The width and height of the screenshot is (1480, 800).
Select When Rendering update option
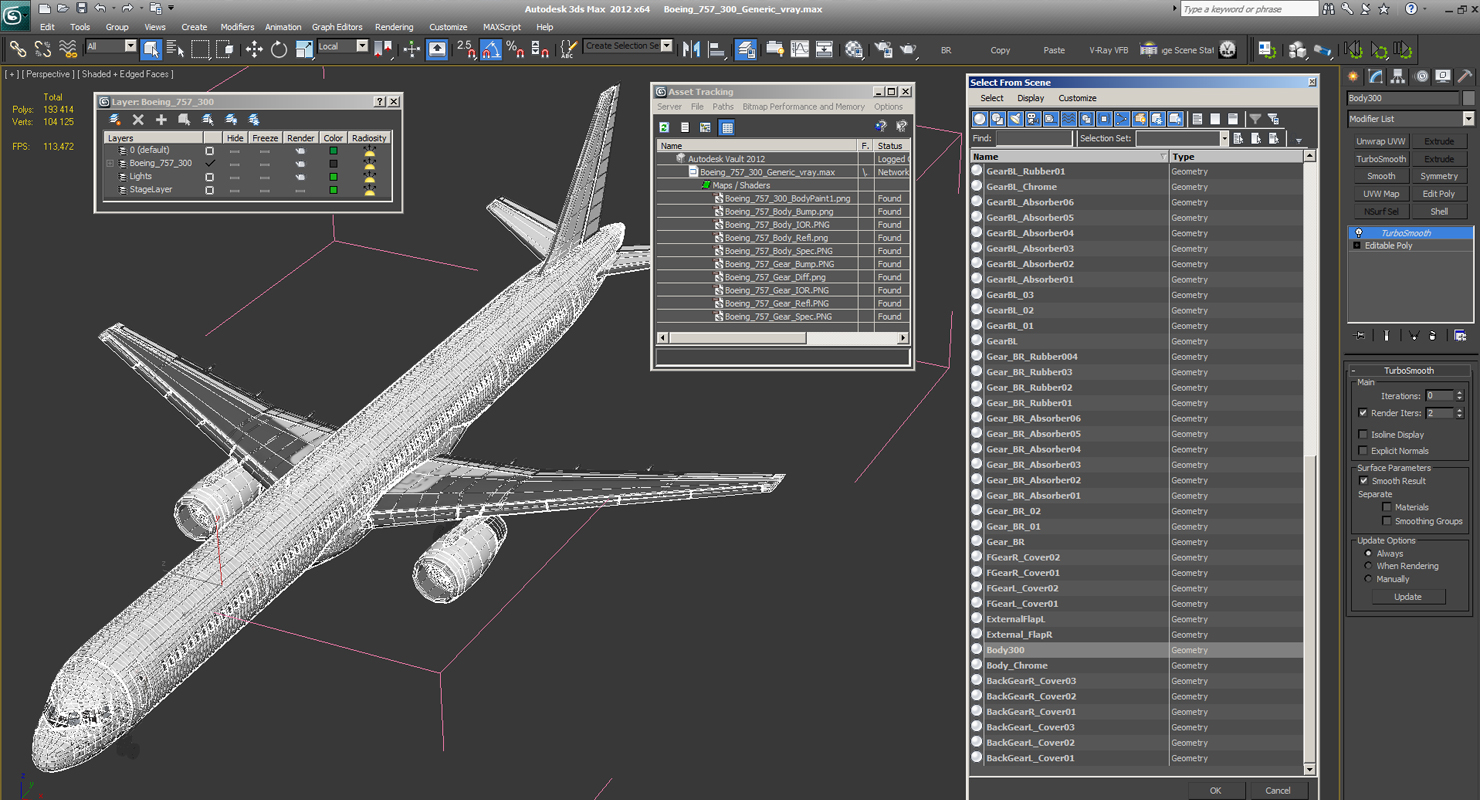[1368, 566]
